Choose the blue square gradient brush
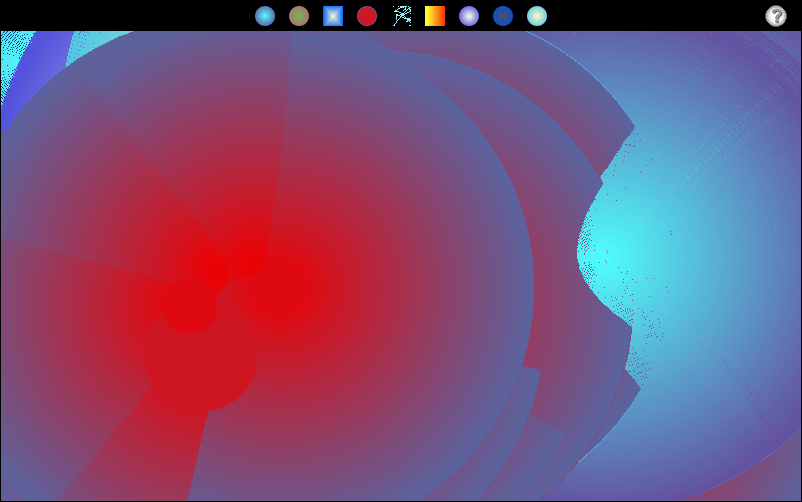 click(333, 16)
